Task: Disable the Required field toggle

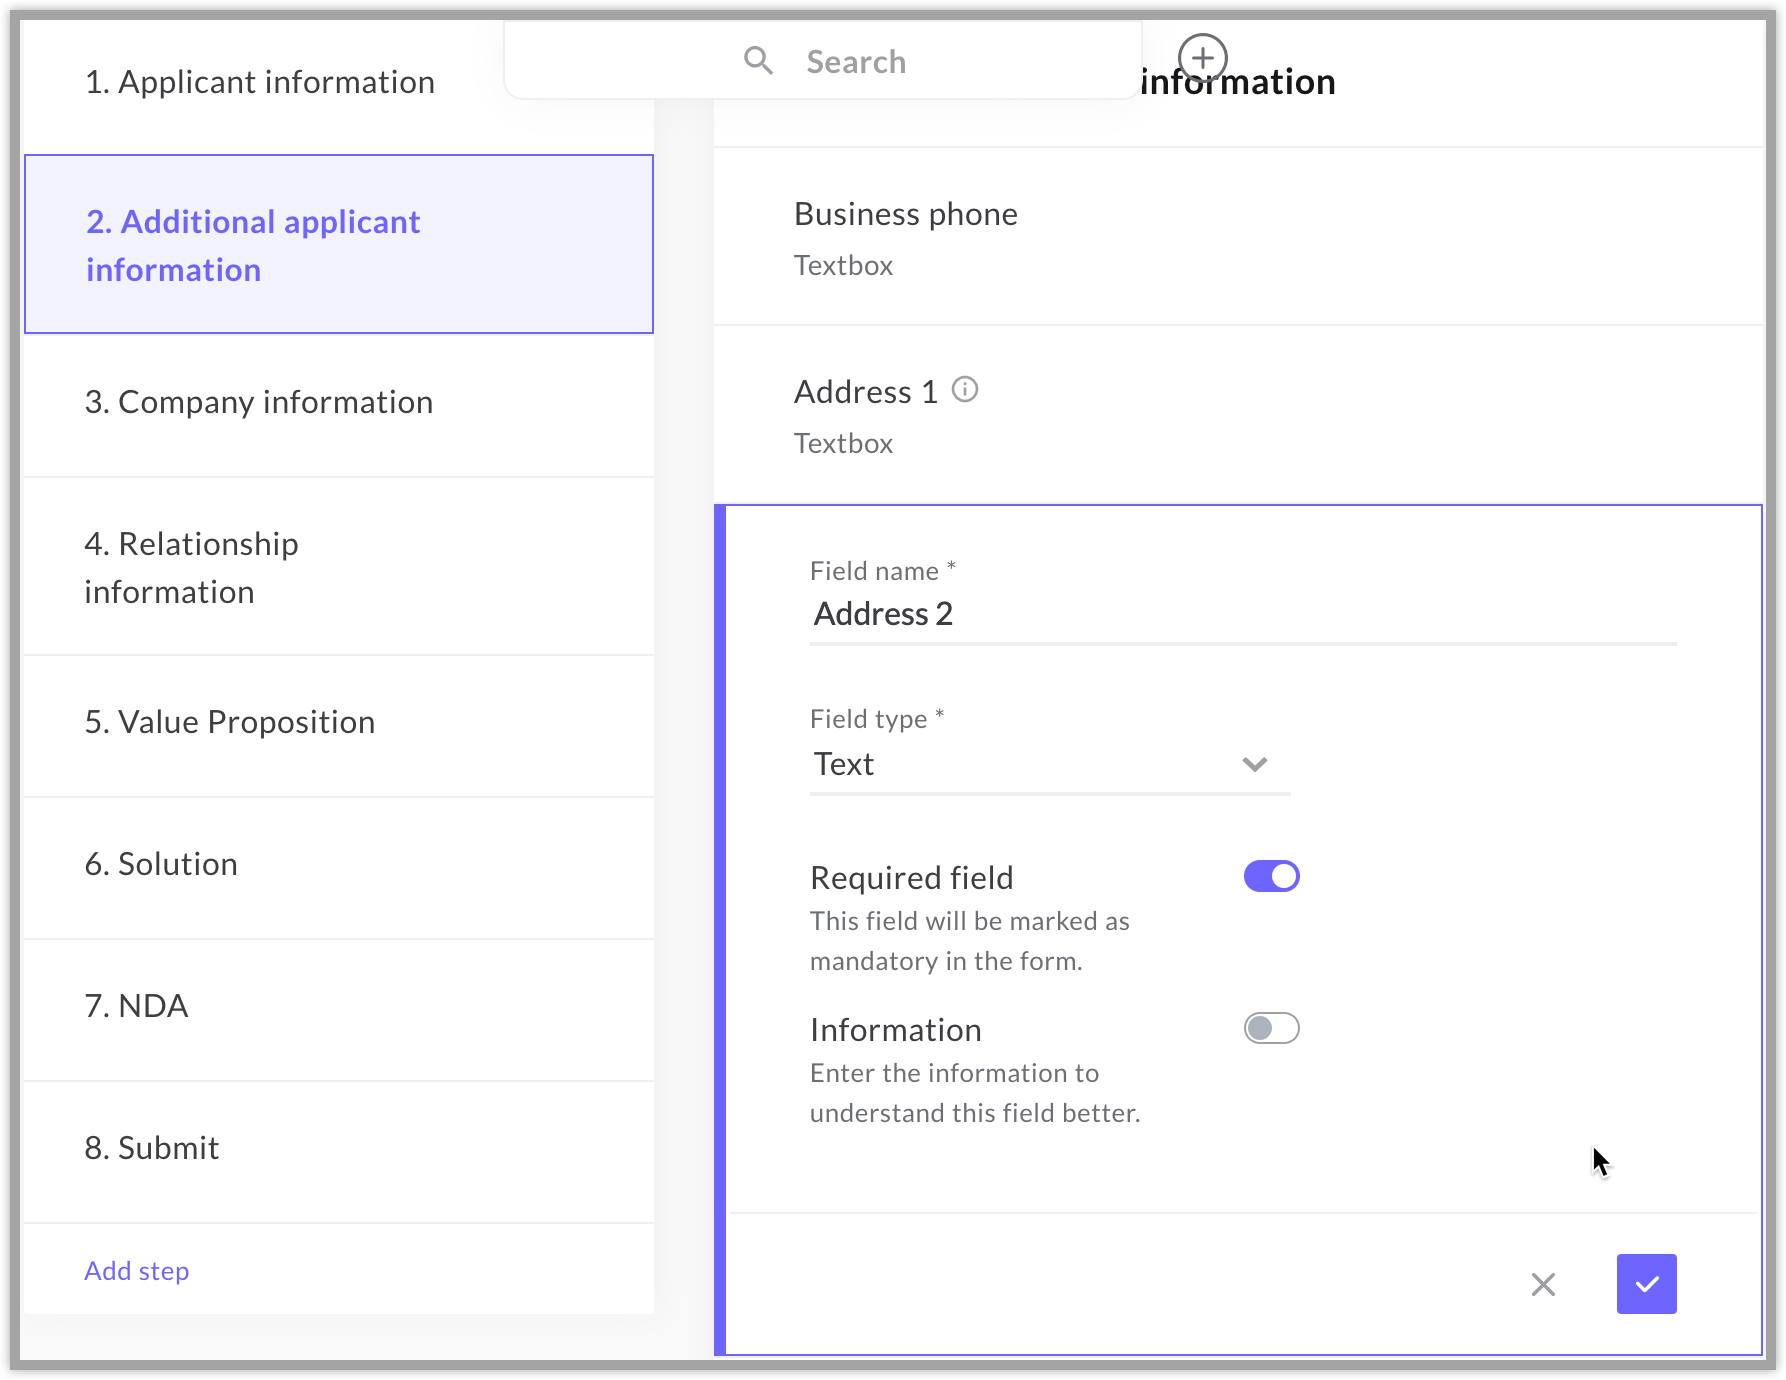Action: [1271, 877]
